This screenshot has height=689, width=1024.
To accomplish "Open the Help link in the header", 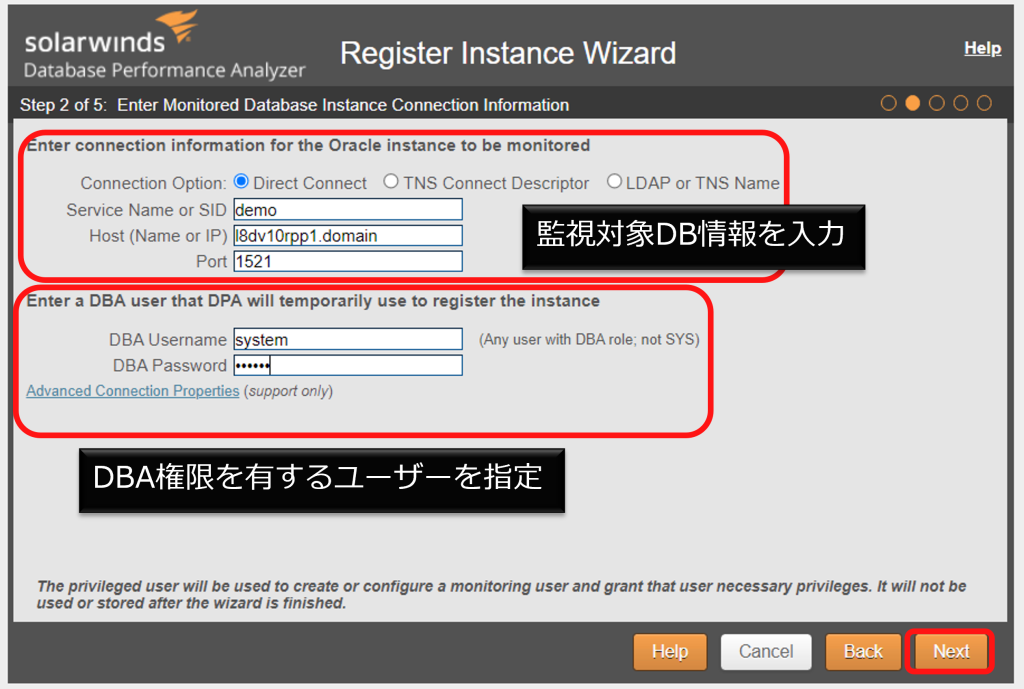I will pos(982,47).
